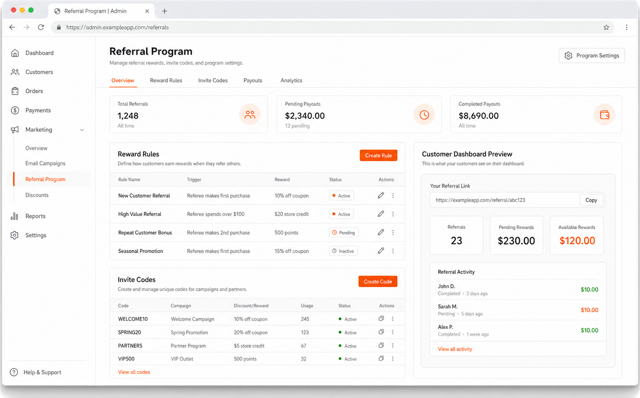This screenshot has width=640, height=398.
Task: Close the Referral Program browser tab
Action: (x=147, y=11)
